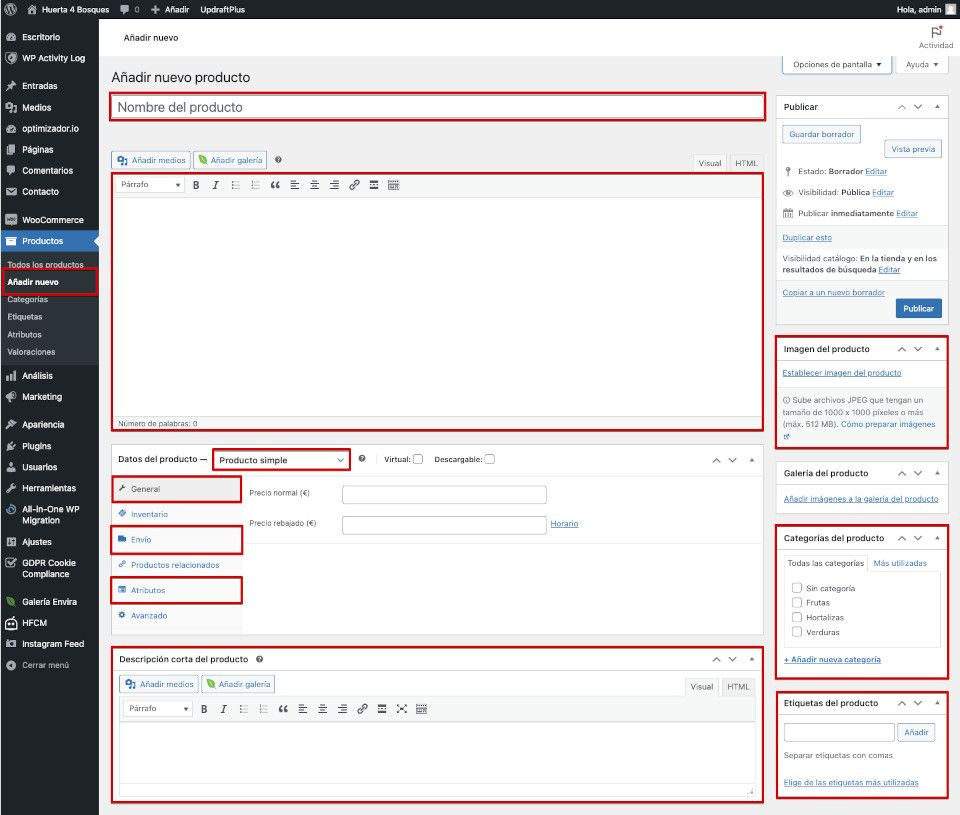This screenshot has height=815, width=960.
Task: Click the bulleted list icon in main editor
Action: pos(235,185)
